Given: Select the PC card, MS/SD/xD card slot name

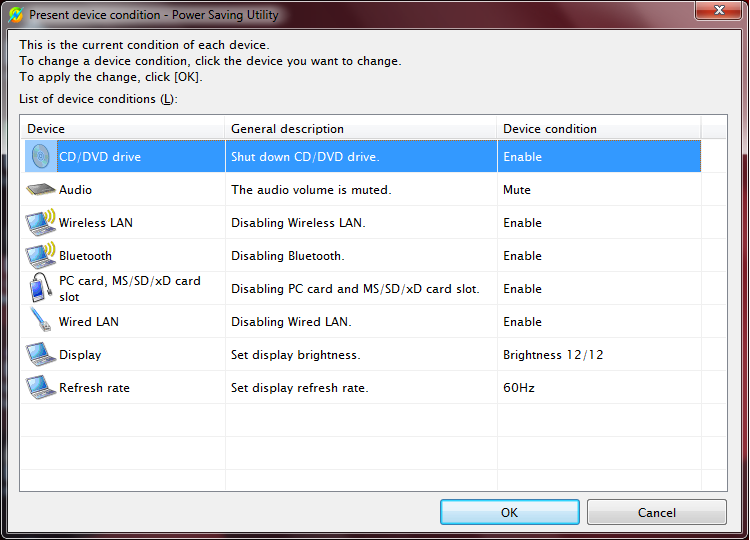Looking at the screenshot, I should click(x=130, y=288).
